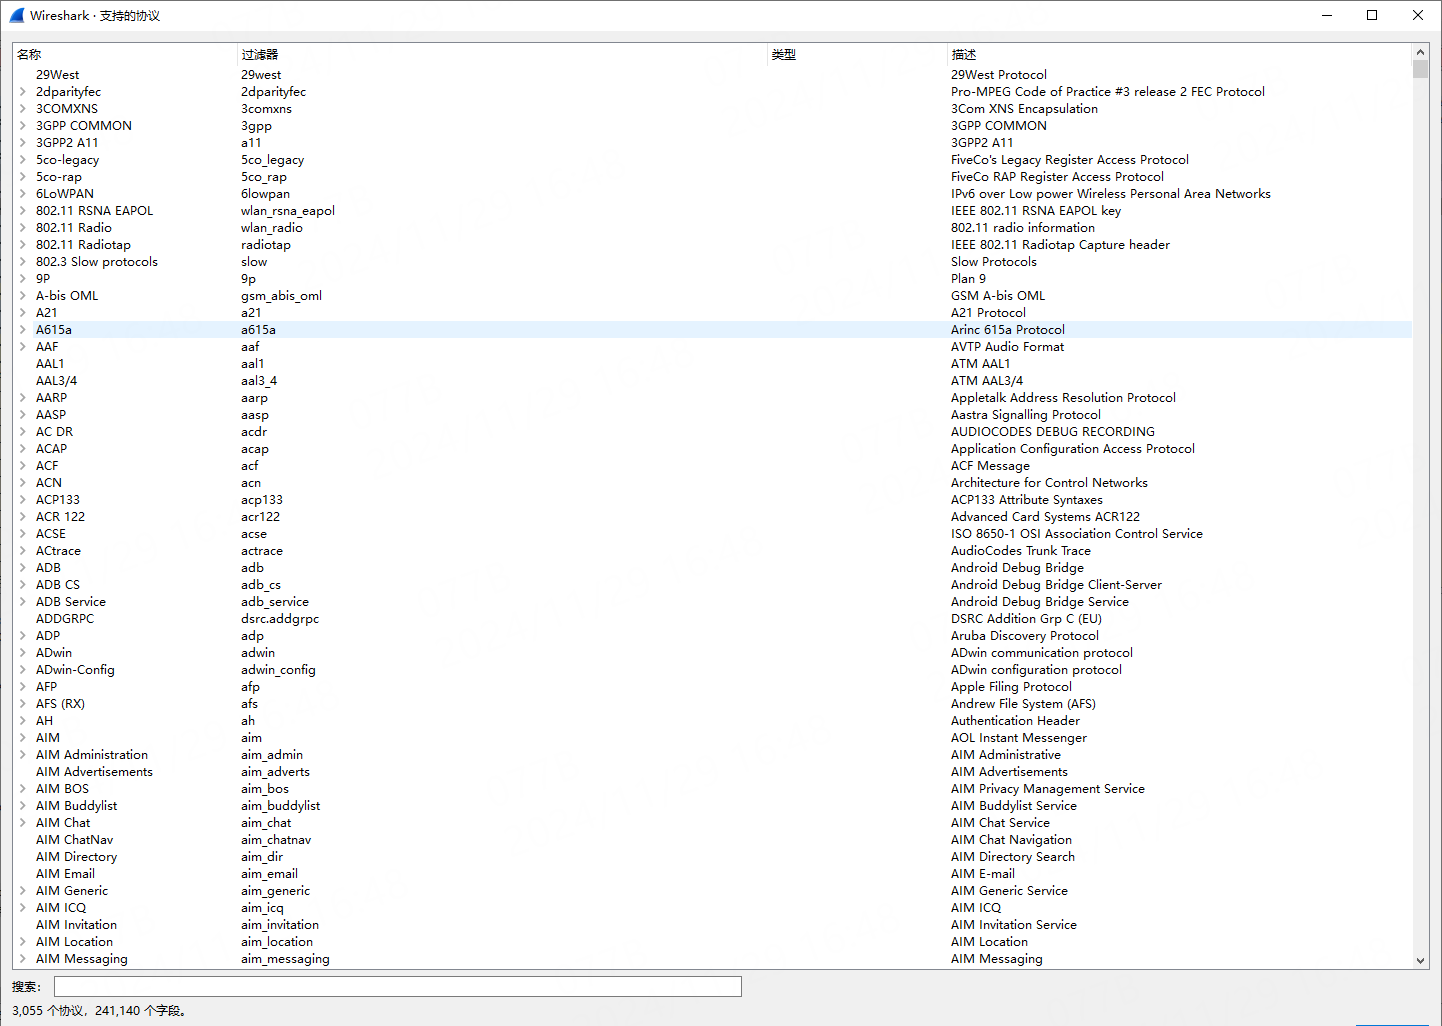Select the AIM Email row
Screen dimensions: 1442x1026
[712, 874]
